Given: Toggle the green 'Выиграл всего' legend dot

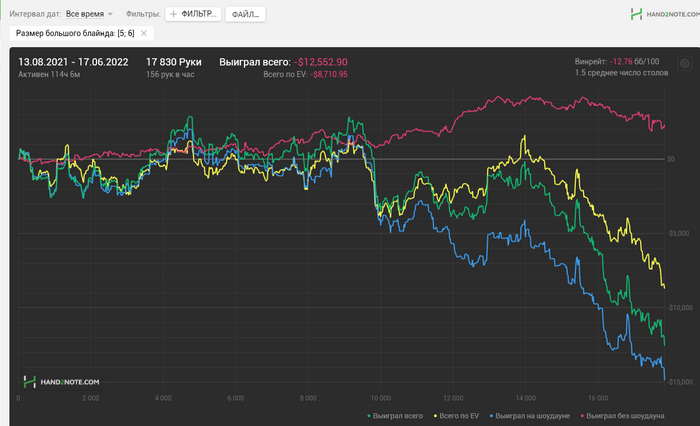Looking at the screenshot, I should tap(370, 414).
